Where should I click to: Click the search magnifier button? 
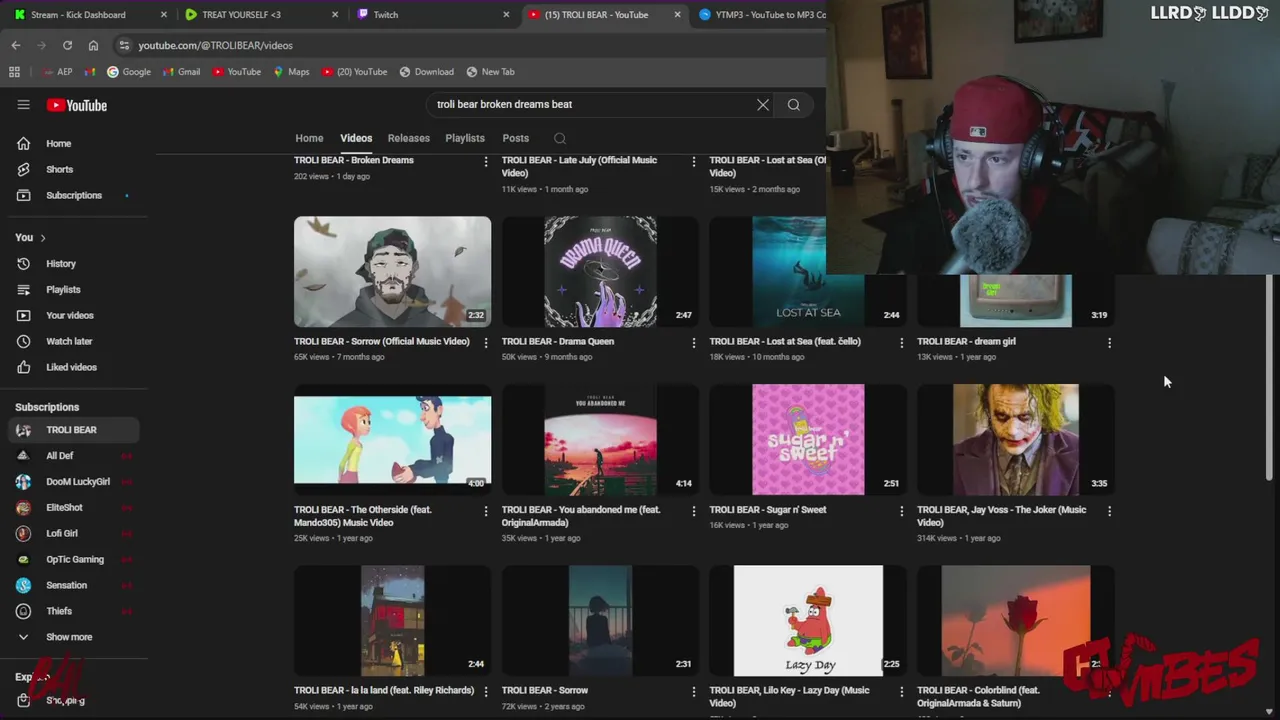tap(794, 104)
